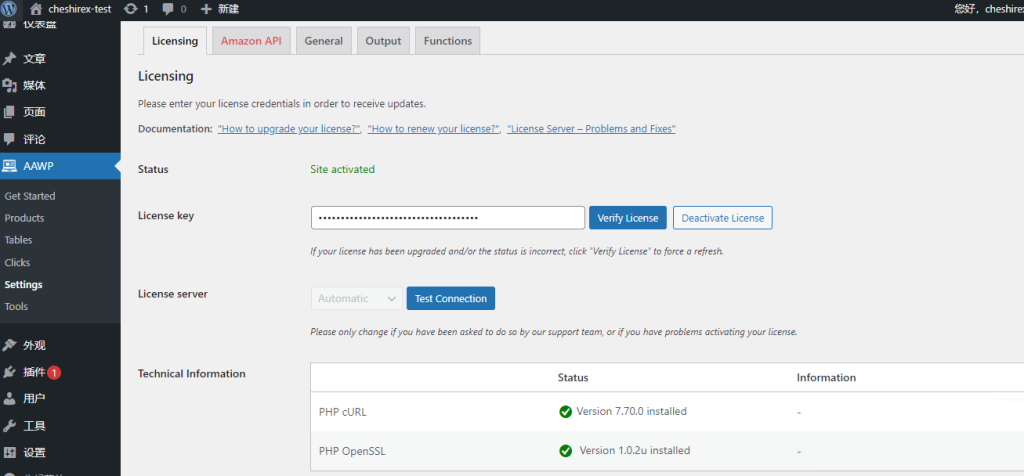Switch to the Amazon API tab
The height and width of the screenshot is (476, 1024).
[x=250, y=41]
